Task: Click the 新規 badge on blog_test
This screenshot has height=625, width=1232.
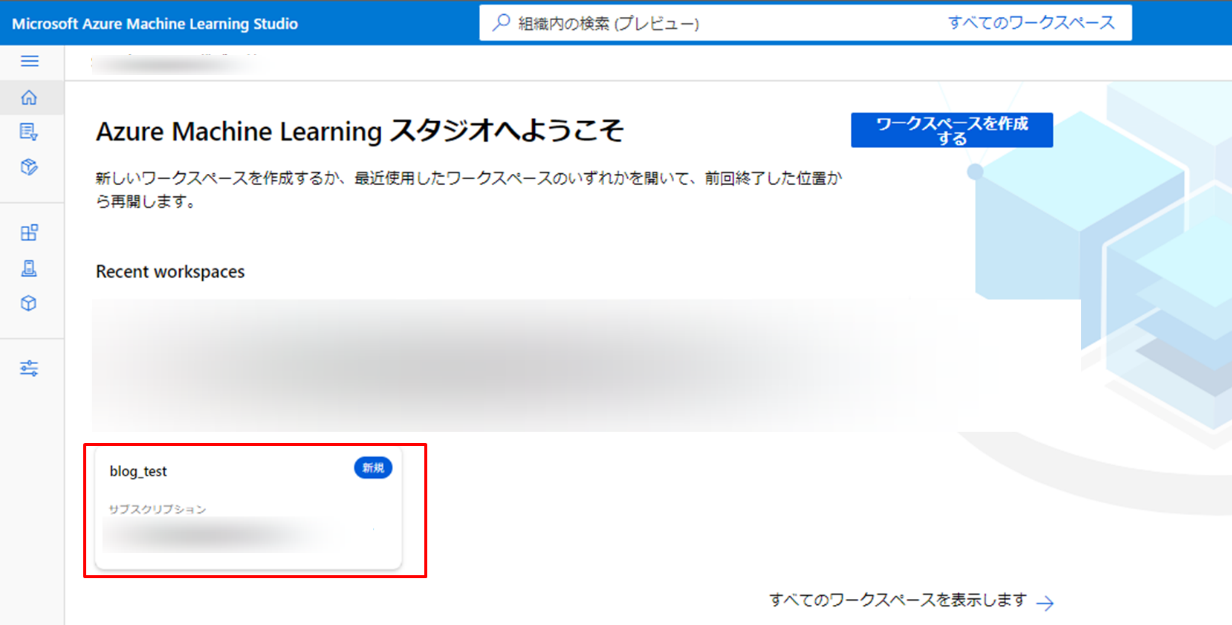Action: [x=373, y=468]
